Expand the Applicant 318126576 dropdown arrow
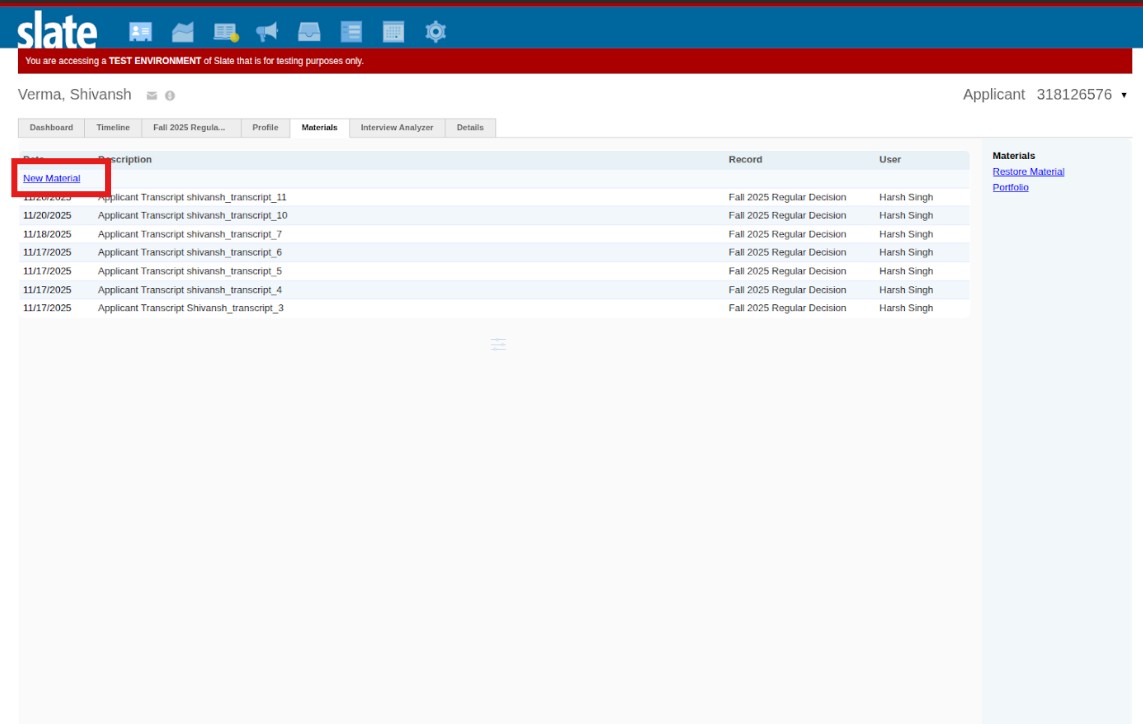1143x724 pixels. pos(1124,96)
